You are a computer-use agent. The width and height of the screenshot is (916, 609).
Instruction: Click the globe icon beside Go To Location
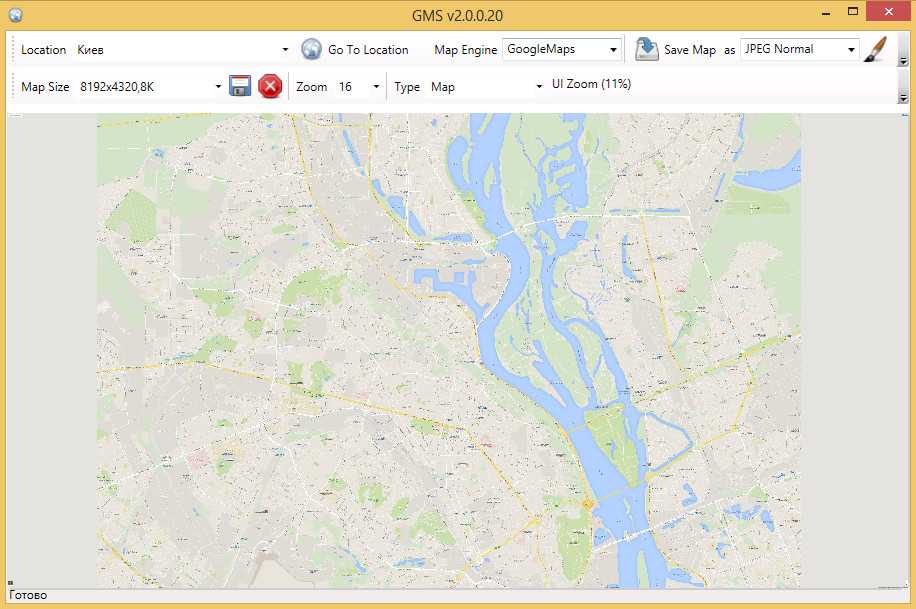point(311,49)
